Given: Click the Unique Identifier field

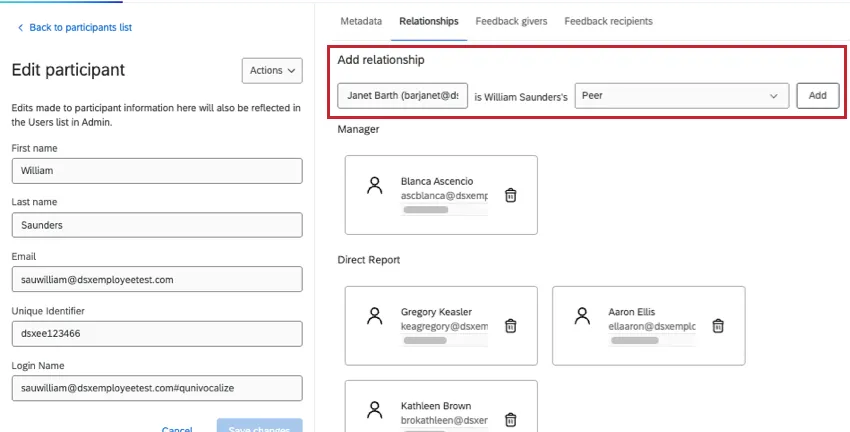Looking at the screenshot, I should pyautogui.click(x=157, y=334).
